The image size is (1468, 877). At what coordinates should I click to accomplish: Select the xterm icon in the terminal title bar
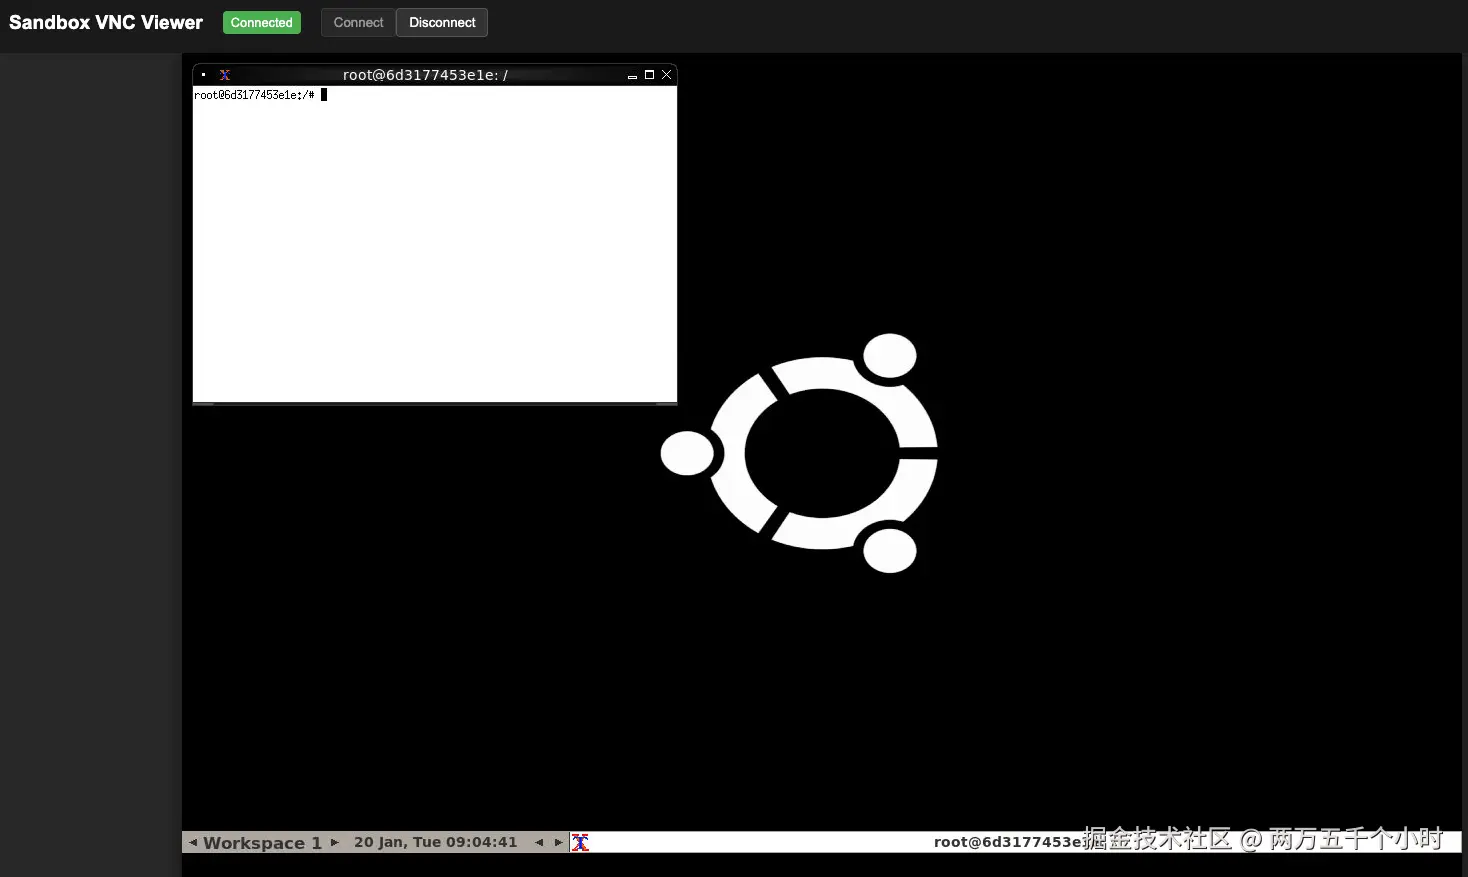click(225, 74)
